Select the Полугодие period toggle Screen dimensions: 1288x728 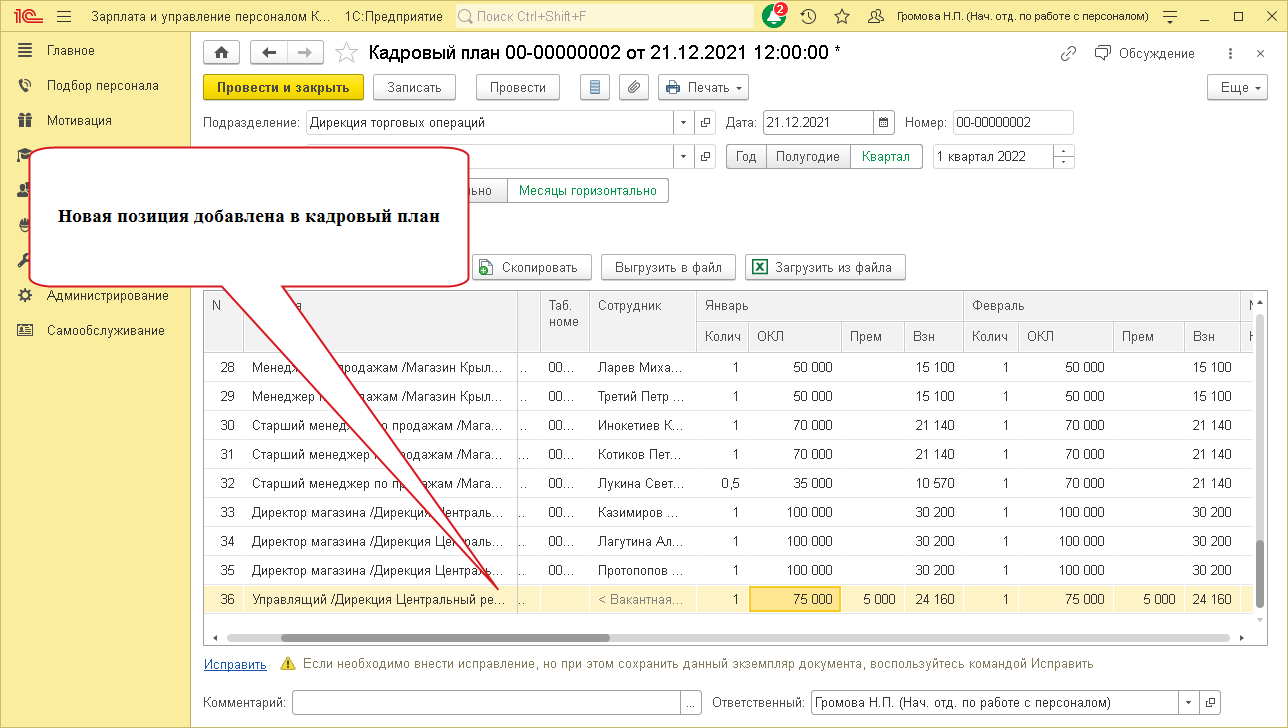(x=809, y=157)
